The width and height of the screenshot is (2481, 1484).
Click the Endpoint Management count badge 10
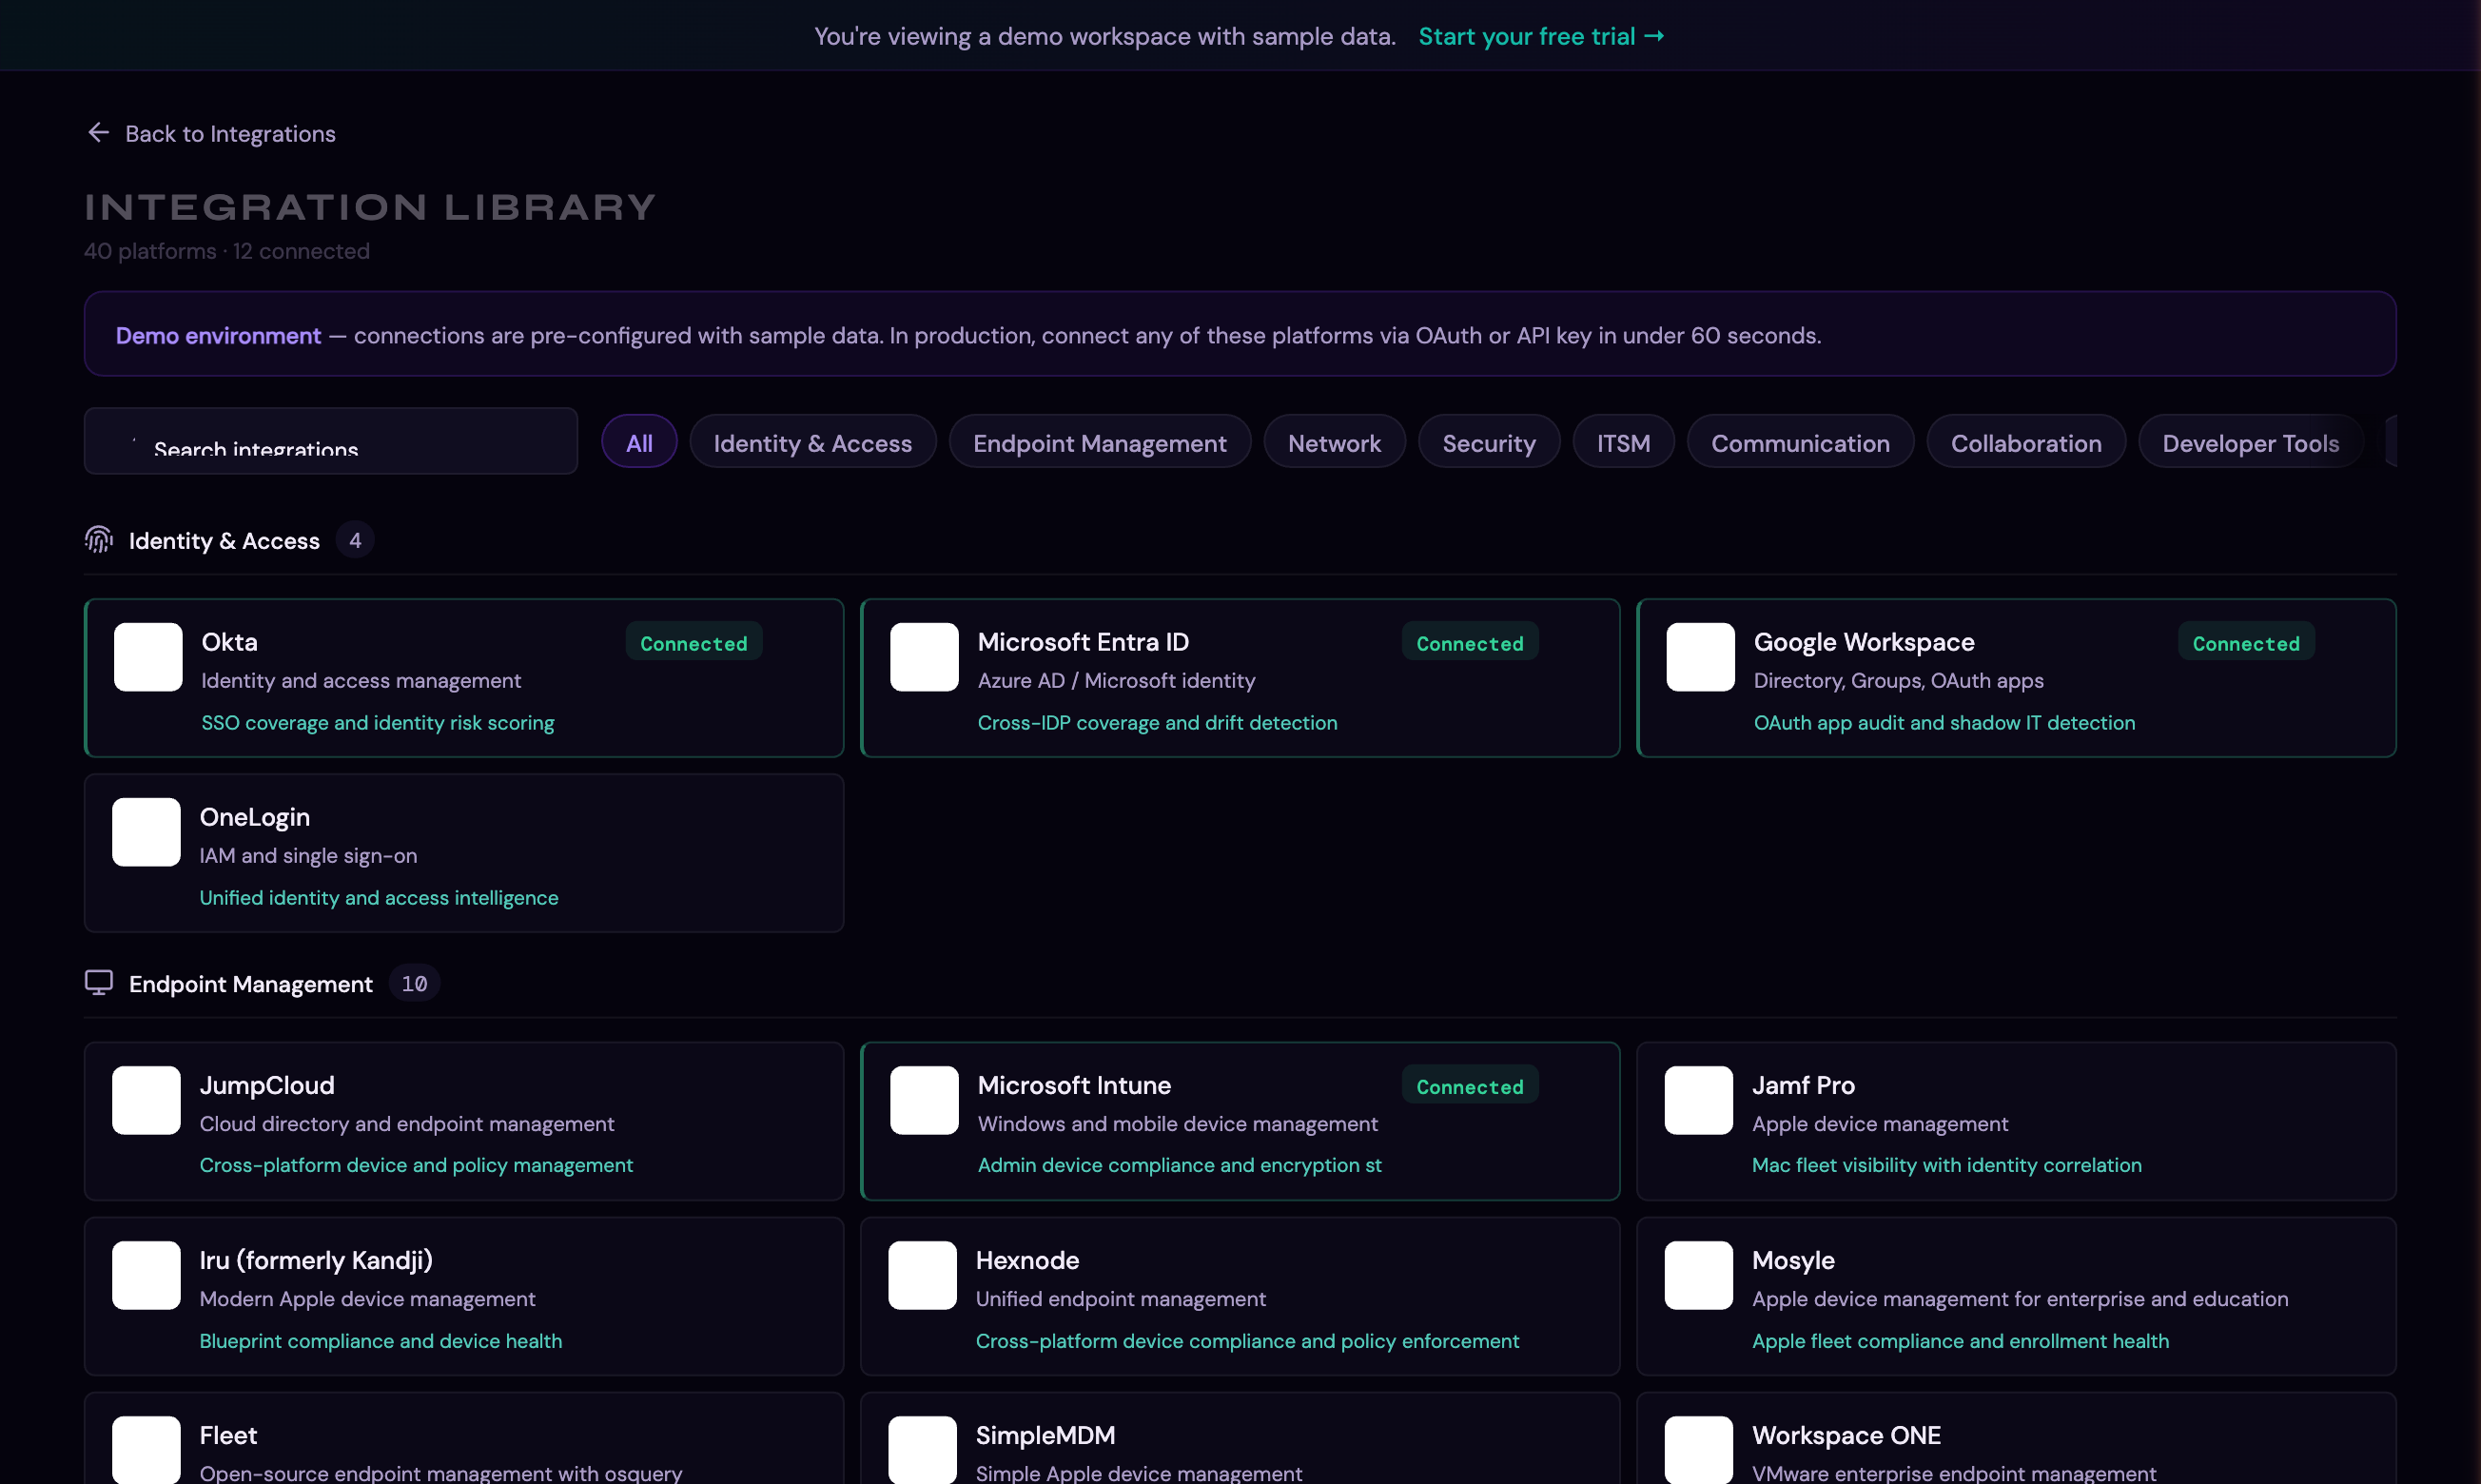[414, 983]
